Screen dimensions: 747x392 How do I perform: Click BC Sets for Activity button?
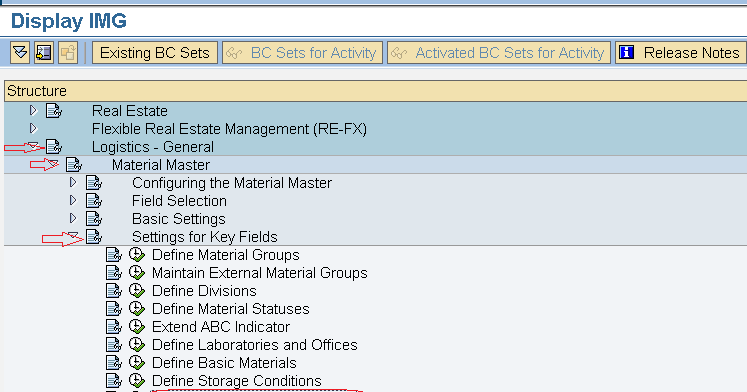pyautogui.click(x=303, y=52)
